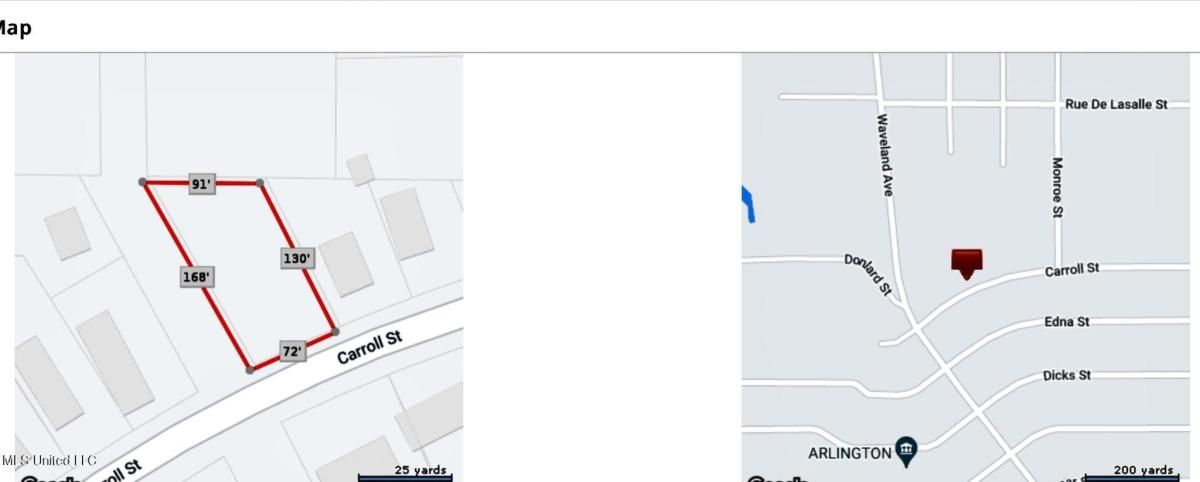
Task: Click the blue water feature on map
Action: pyautogui.click(x=748, y=204)
